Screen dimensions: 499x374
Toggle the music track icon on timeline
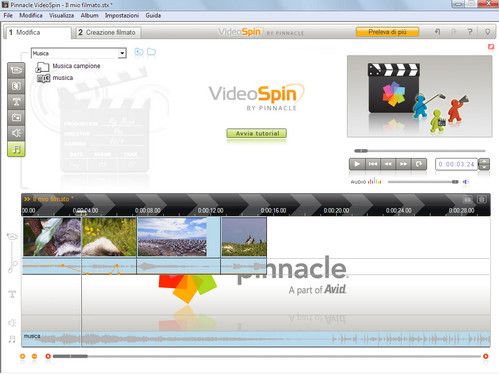12,339
